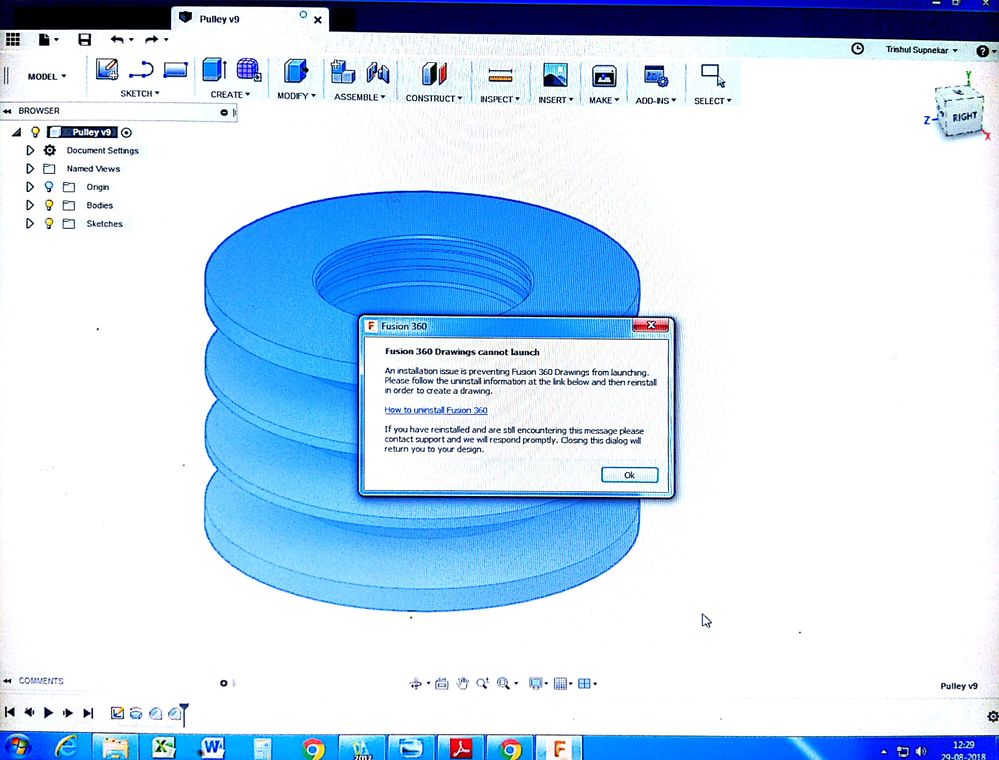
Task: Collapse the Browser panel arrows
Action: 8,111
